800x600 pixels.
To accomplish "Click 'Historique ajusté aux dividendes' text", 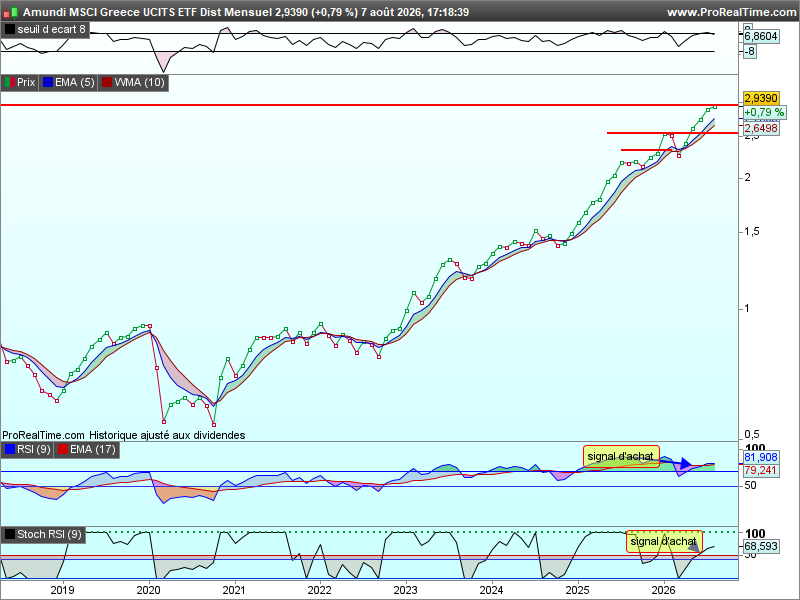I will pyautogui.click(x=167, y=435).
